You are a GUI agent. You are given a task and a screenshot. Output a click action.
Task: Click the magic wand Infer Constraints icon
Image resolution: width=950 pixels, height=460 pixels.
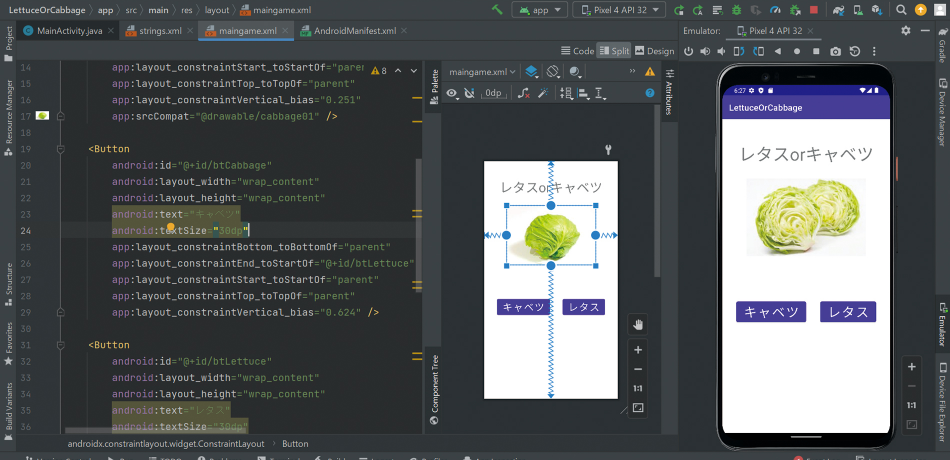tap(544, 93)
